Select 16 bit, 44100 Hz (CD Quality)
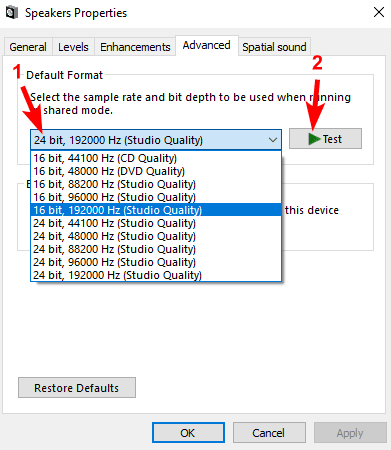Viewport: 391px width, 450px height. [156, 158]
